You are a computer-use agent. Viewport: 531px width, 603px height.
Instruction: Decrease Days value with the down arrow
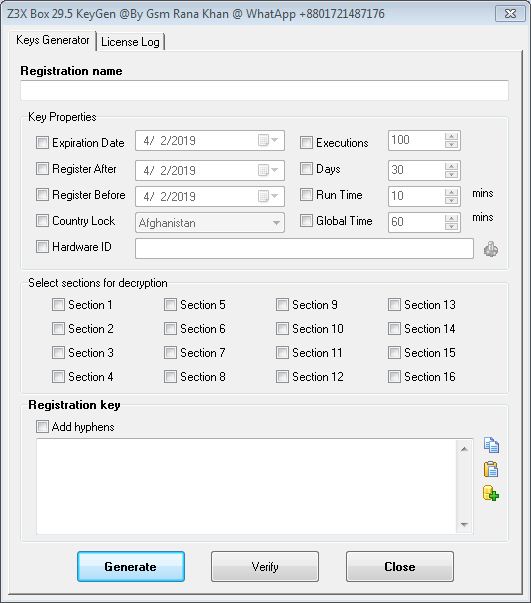[x=451, y=174]
